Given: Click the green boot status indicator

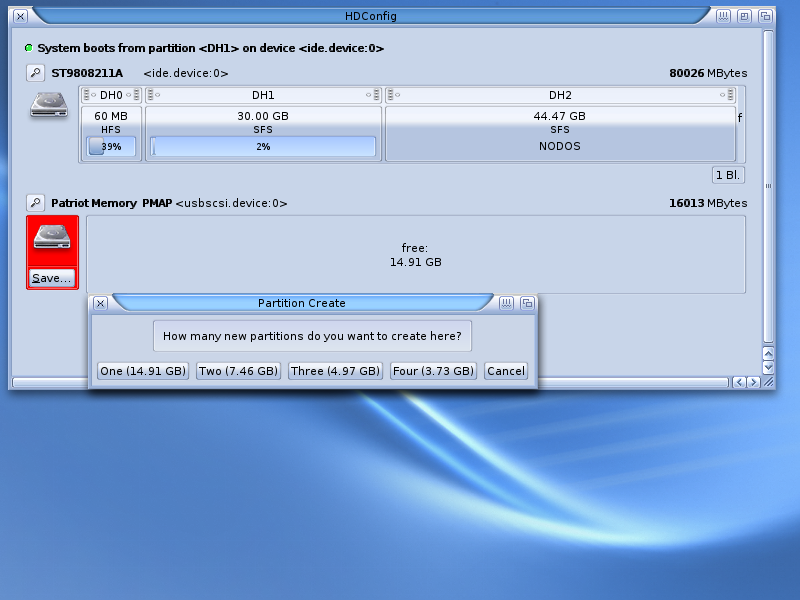Looking at the screenshot, I should (29, 48).
